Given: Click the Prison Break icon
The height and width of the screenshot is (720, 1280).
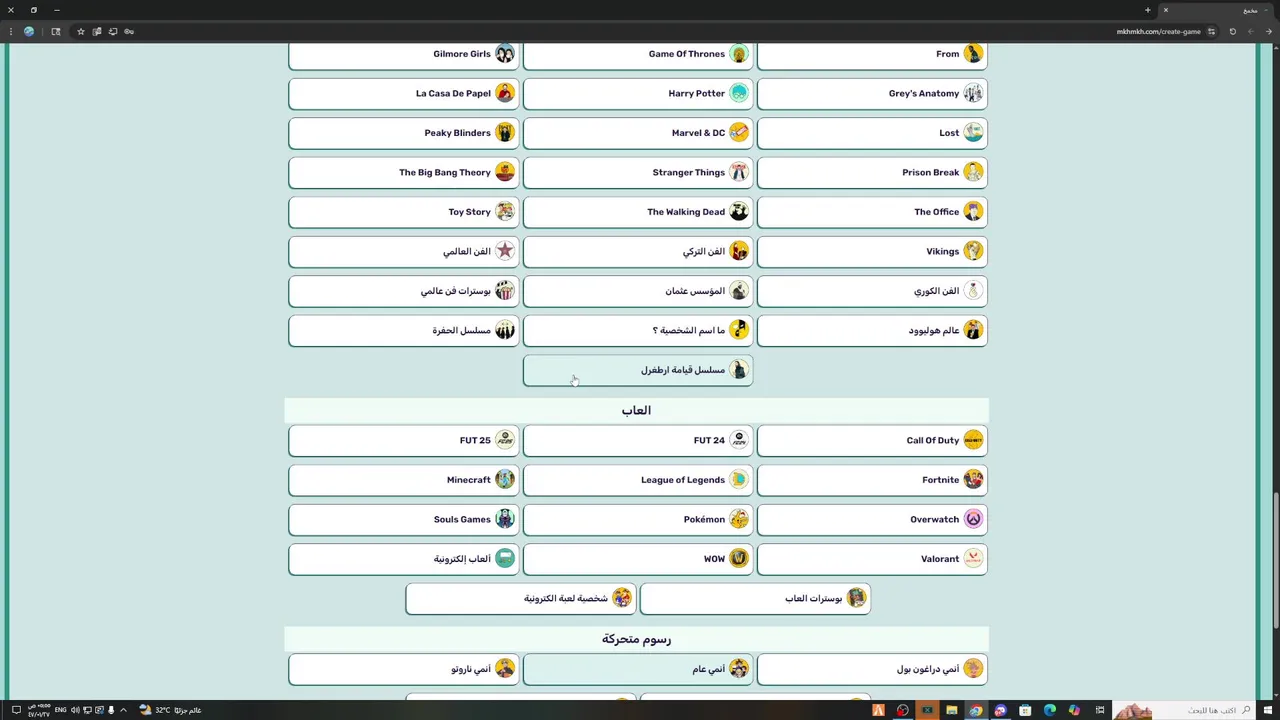Looking at the screenshot, I should (973, 172).
